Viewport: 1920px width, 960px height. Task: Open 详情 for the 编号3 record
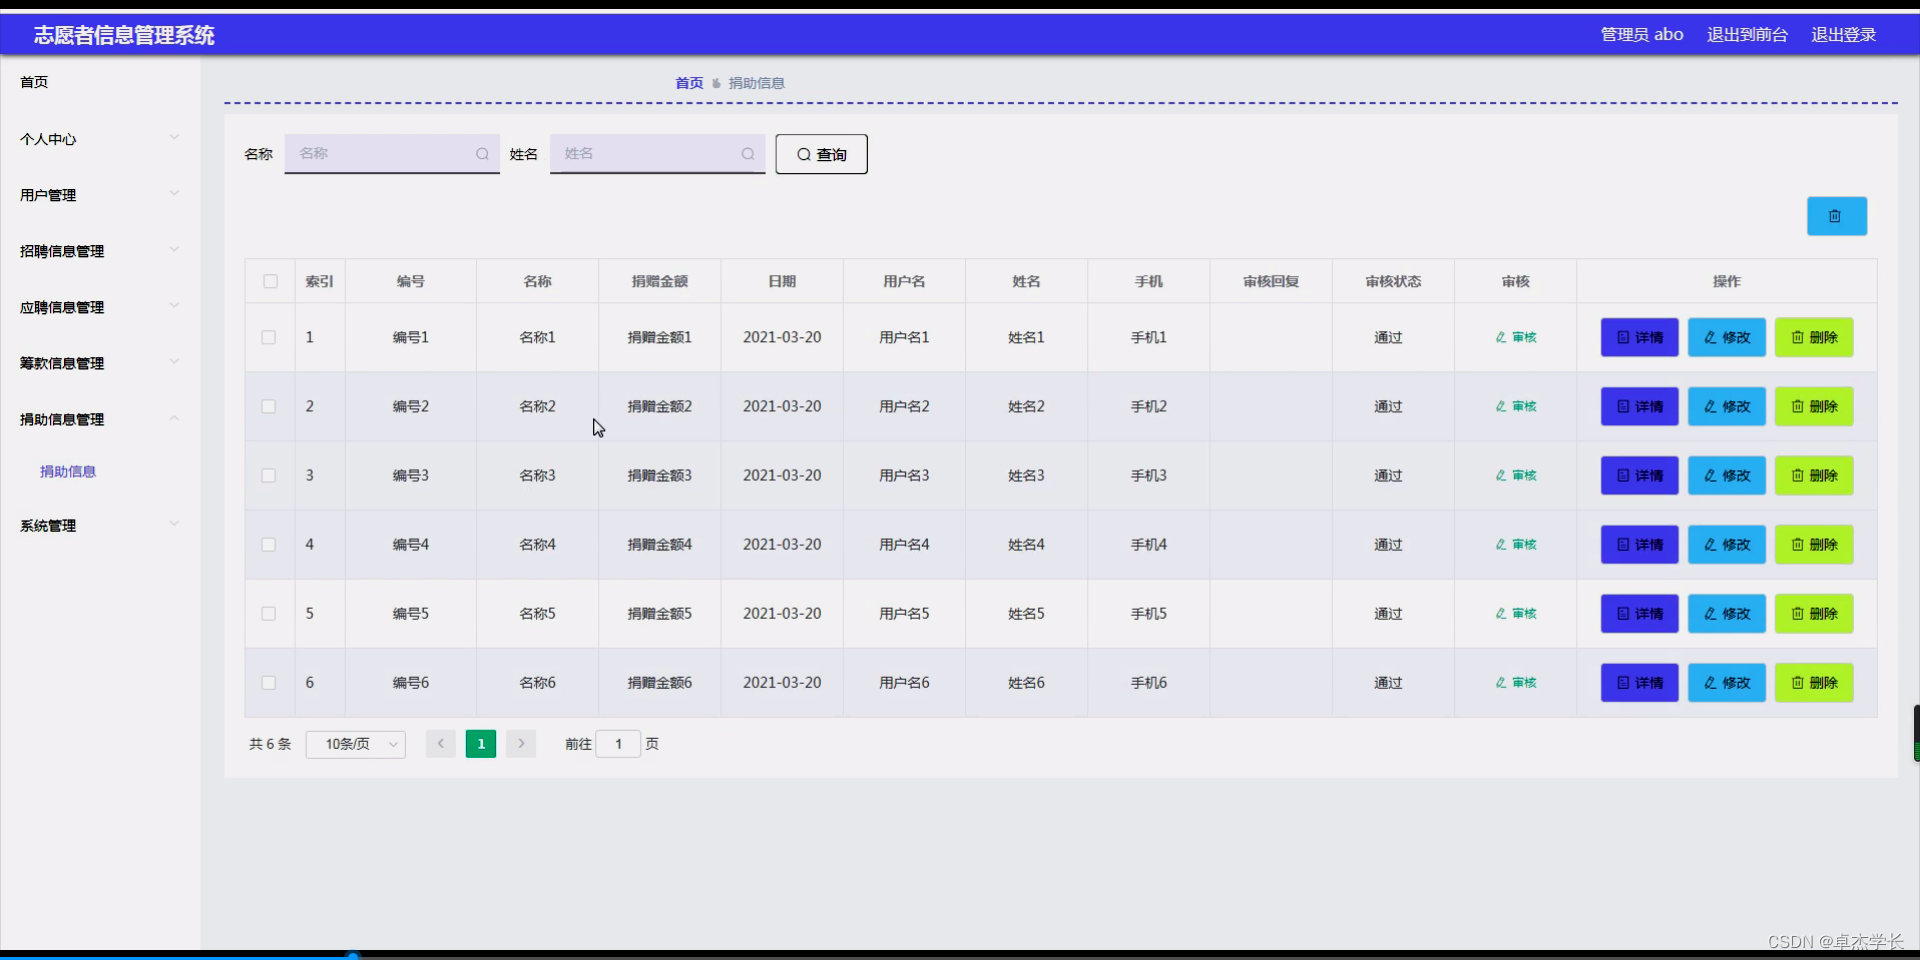pyautogui.click(x=1638, y=475)
